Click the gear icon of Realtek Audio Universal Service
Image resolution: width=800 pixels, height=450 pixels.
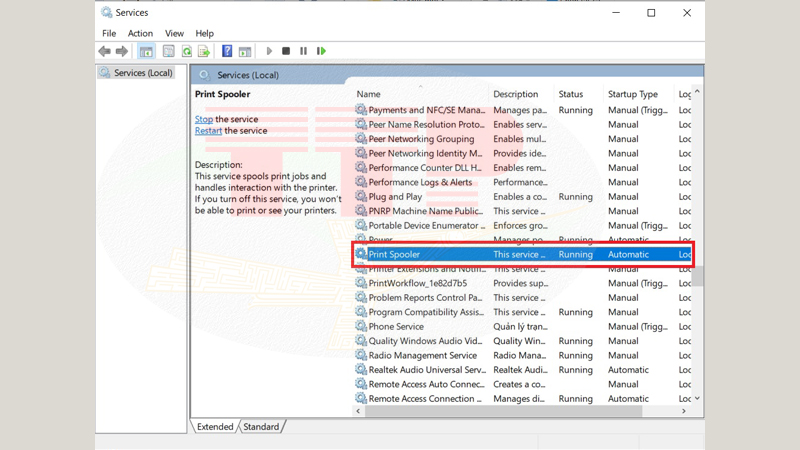tap(361, 369)
